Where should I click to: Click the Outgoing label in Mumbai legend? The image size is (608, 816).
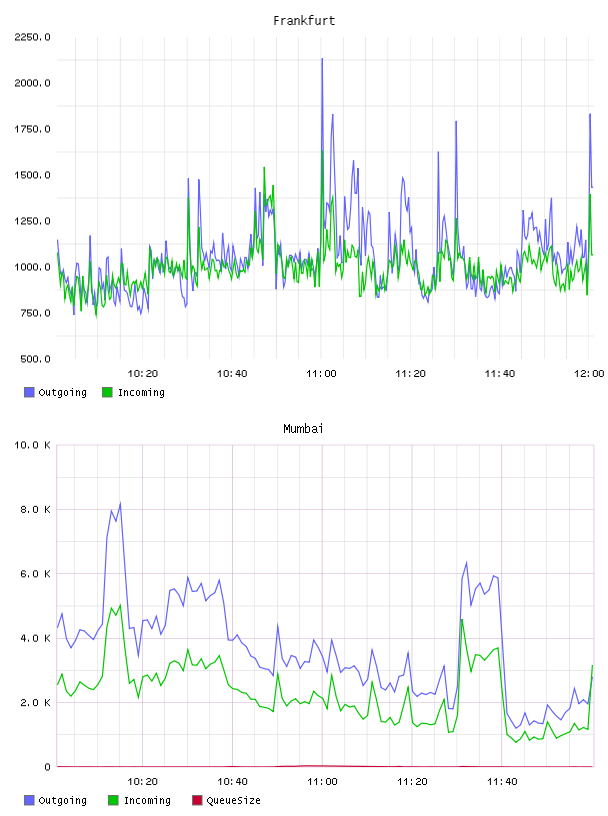[62, 801]
